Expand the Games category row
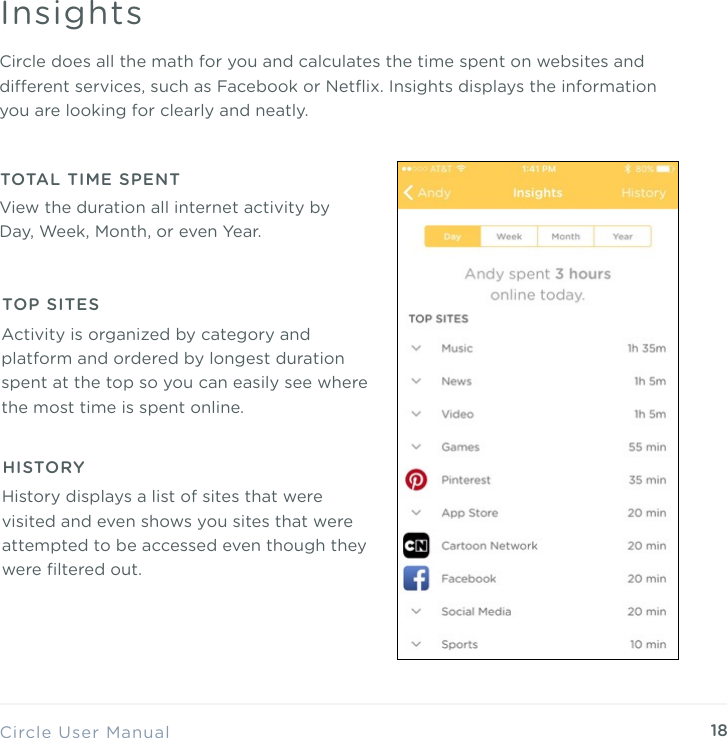 tap(417, 448)
